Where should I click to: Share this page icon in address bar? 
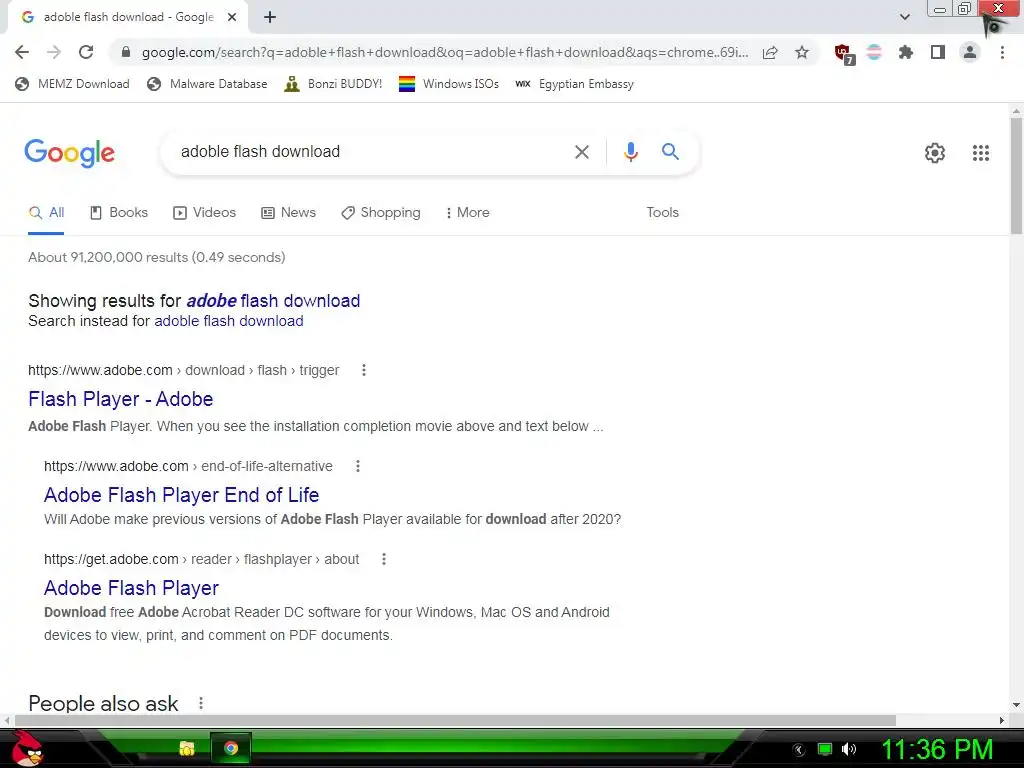(x=770, y=52)
